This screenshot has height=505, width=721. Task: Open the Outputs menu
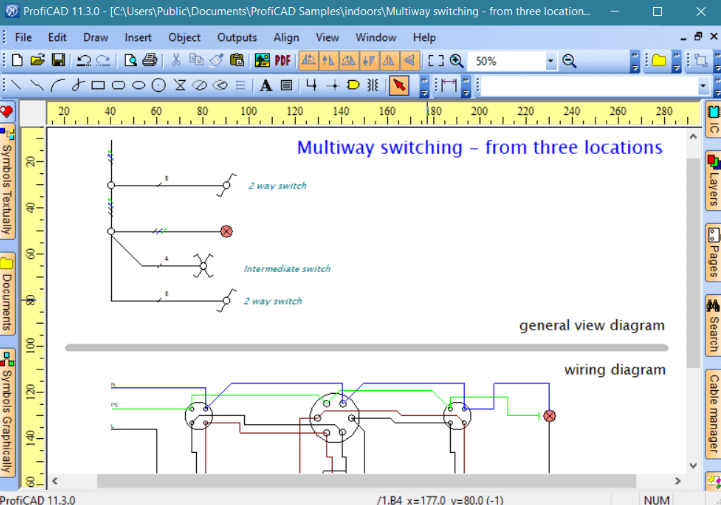[x=237, y=37]
